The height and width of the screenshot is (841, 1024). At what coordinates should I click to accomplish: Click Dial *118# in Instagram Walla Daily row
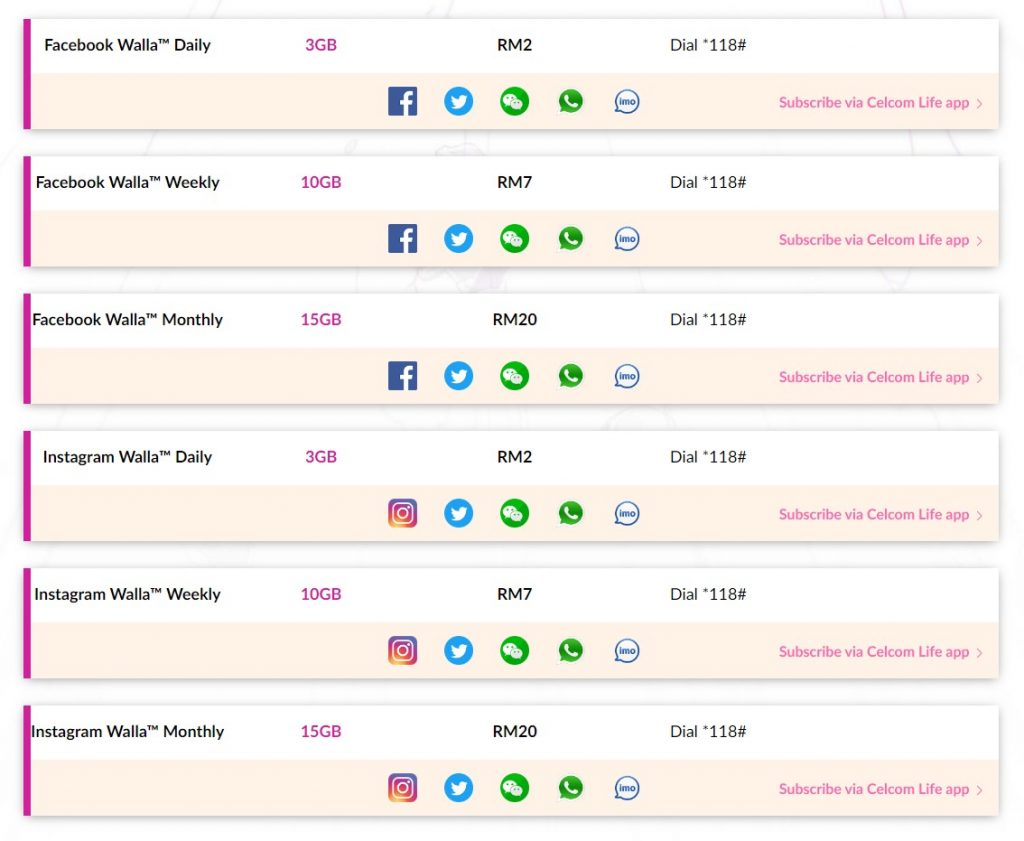pos(708,456)
